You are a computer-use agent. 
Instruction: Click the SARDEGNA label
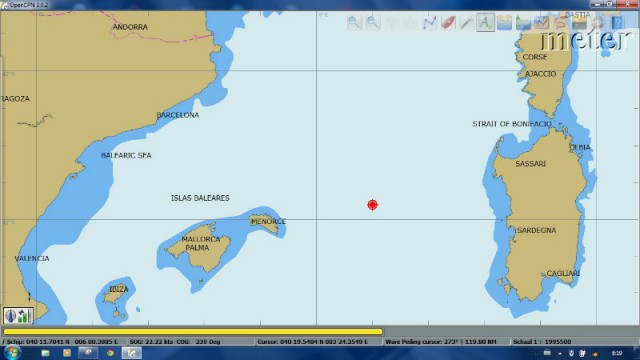click(536, 230)
